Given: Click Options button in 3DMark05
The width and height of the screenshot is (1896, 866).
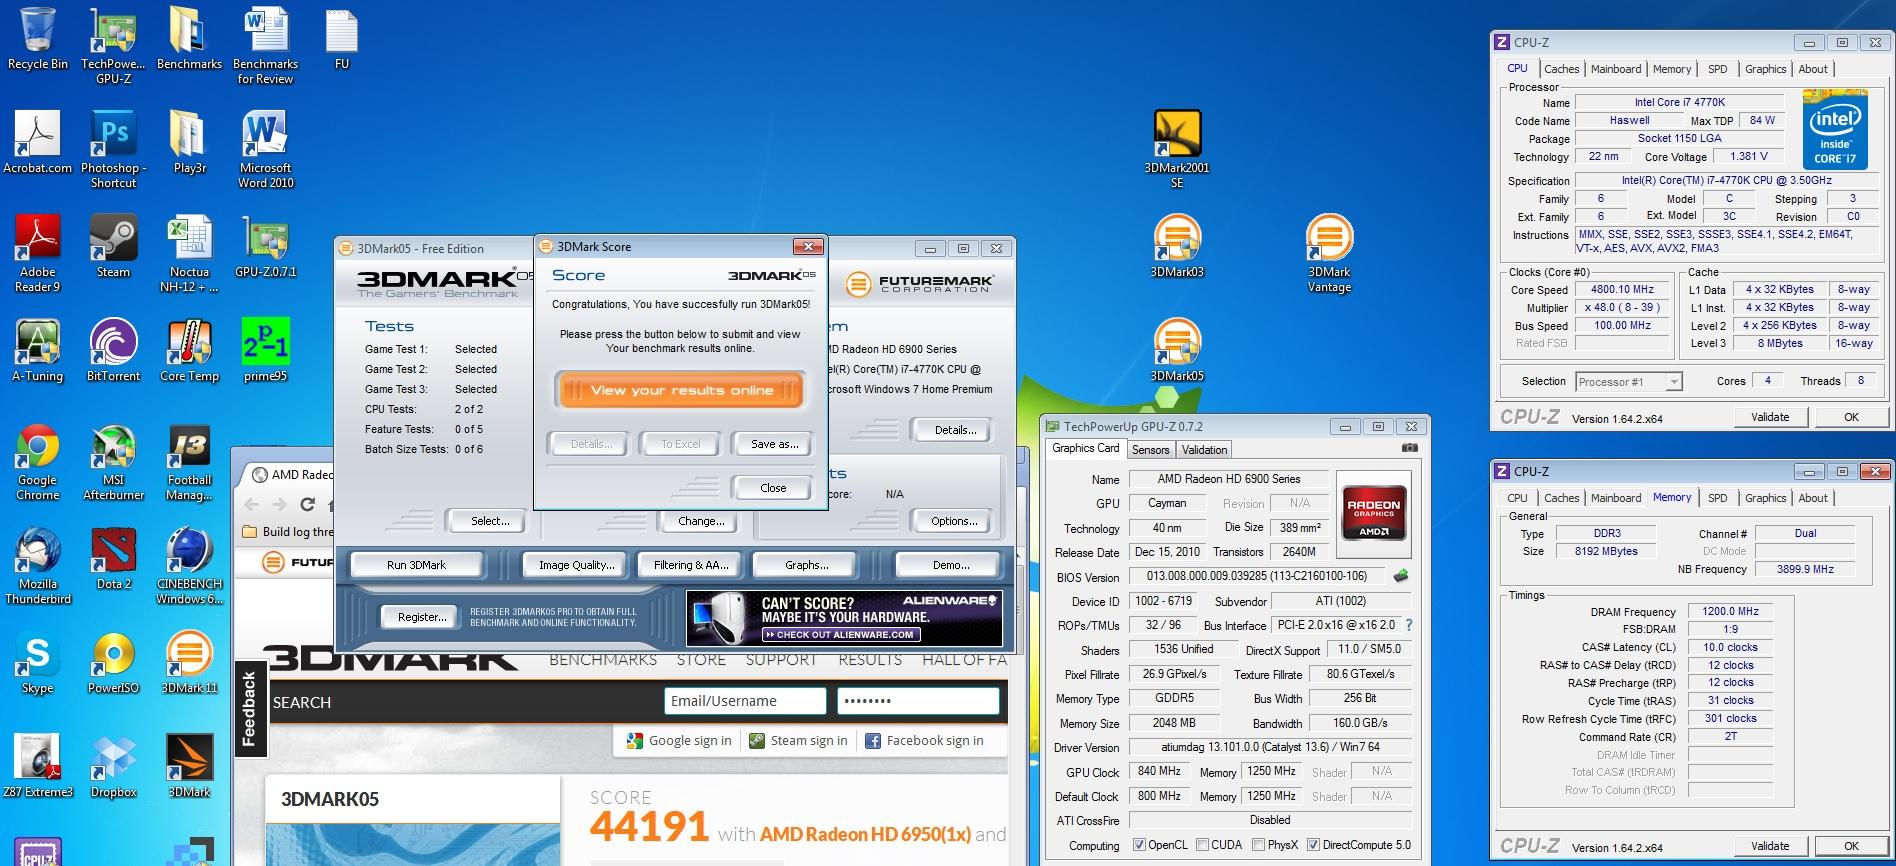Looking at the screenshot, I should click(954, 521).
